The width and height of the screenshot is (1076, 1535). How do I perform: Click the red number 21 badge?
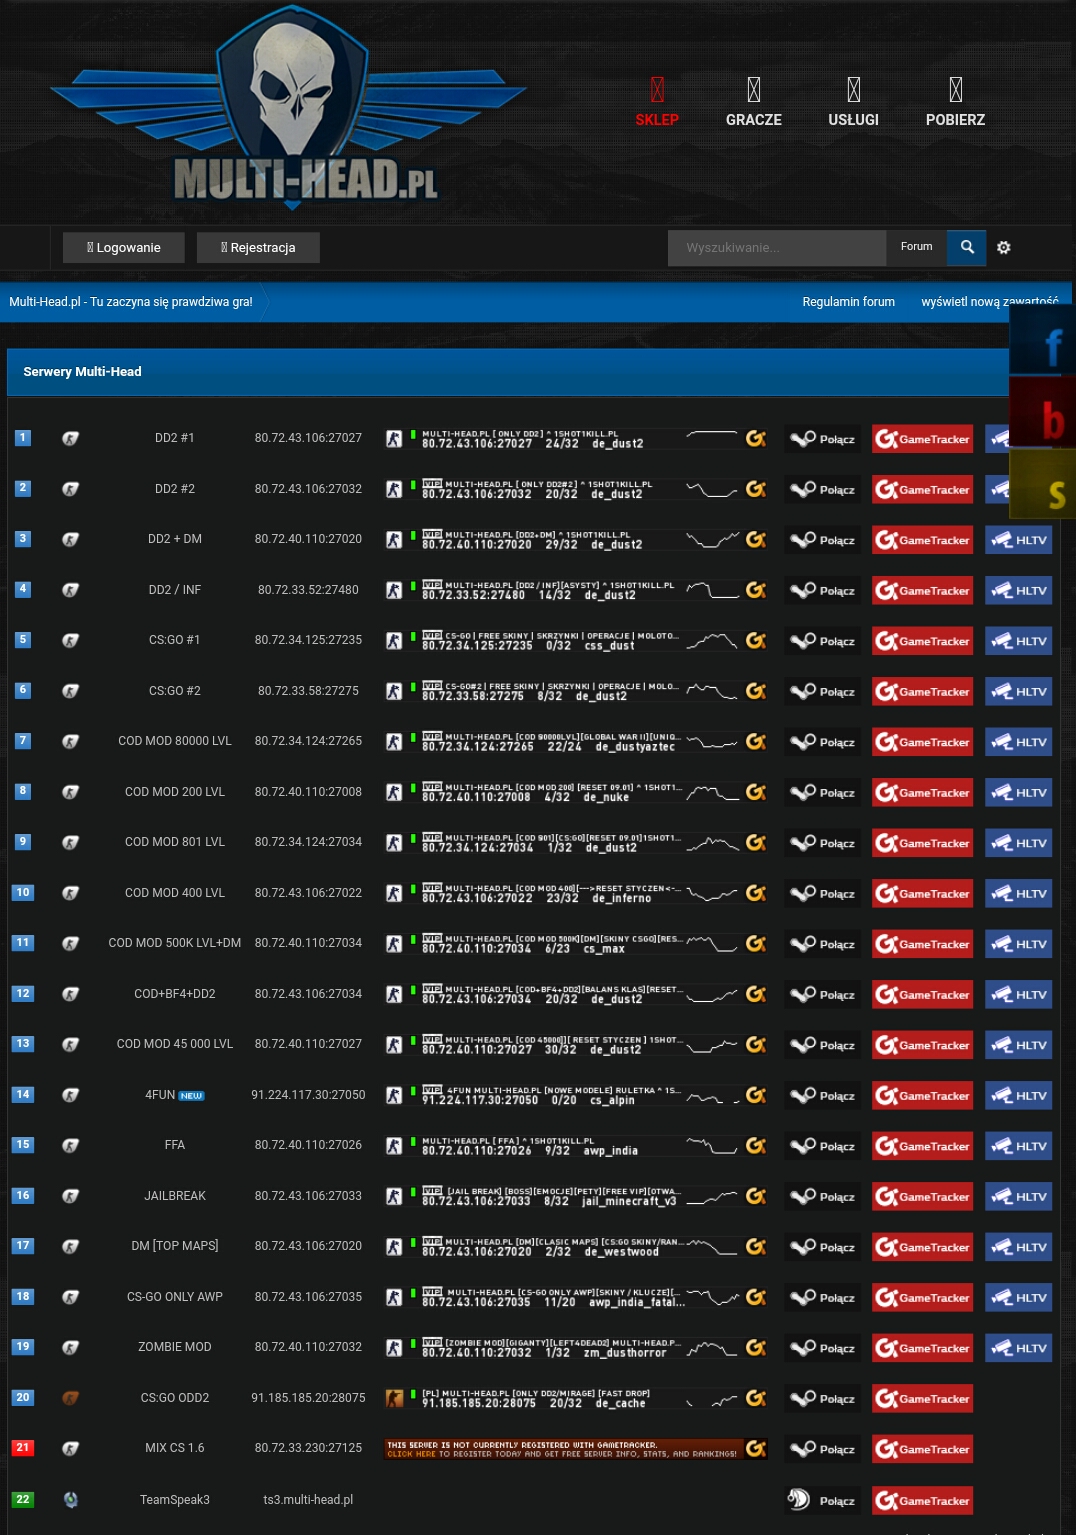[22, 1447]
